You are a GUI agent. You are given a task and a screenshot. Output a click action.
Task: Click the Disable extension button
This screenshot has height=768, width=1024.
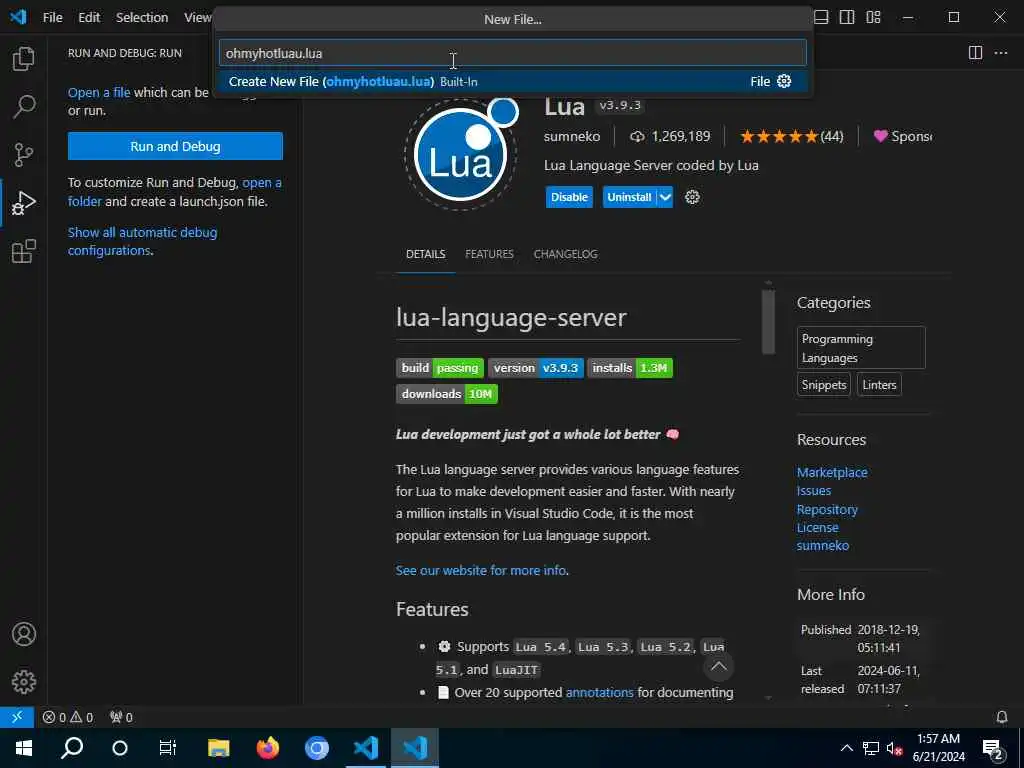[x=569, y=197]
